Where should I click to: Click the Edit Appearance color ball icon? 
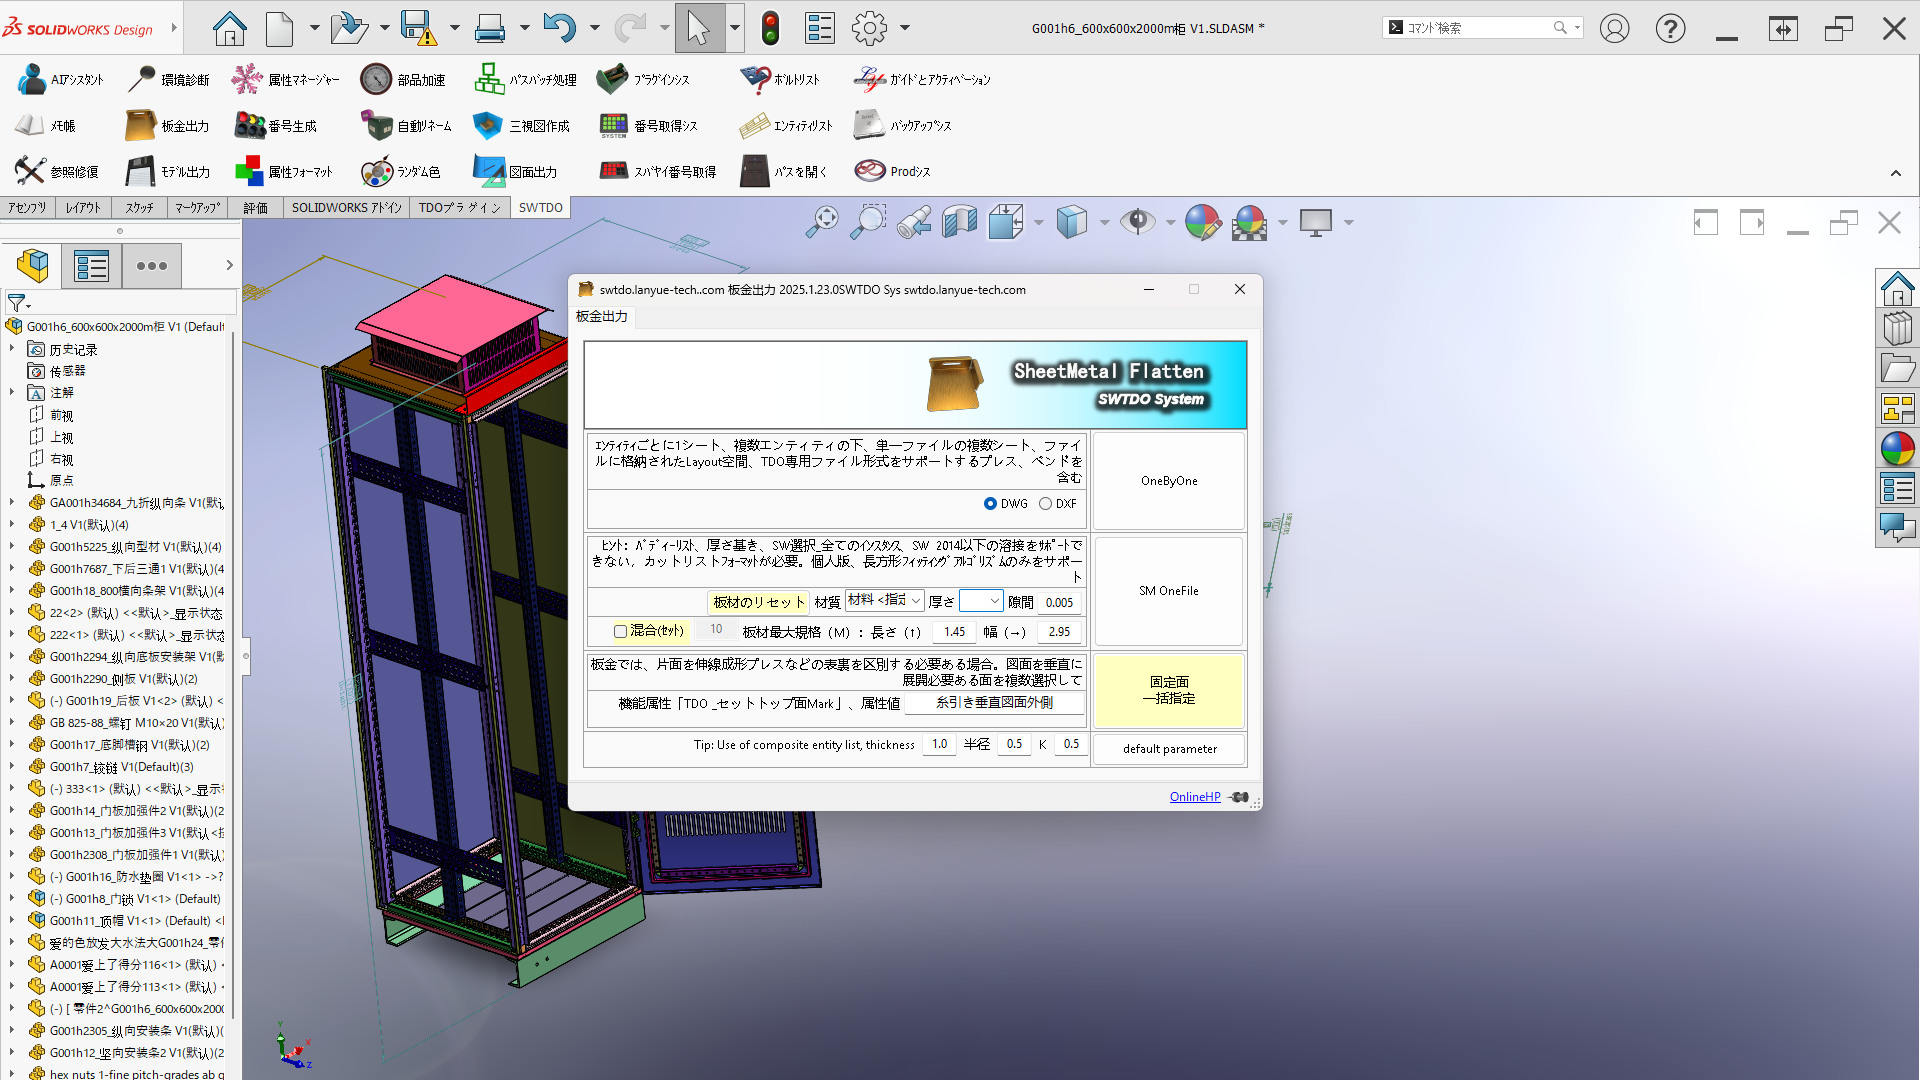click(x=1202, y=222)
